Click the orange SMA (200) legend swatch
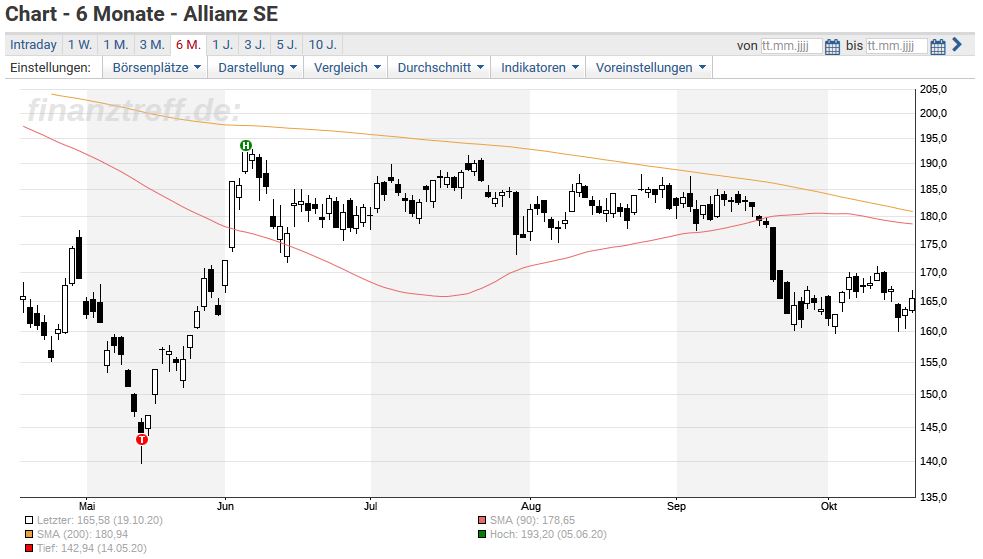The width and height of the screenshot is (983, 559). coord(29,535)
